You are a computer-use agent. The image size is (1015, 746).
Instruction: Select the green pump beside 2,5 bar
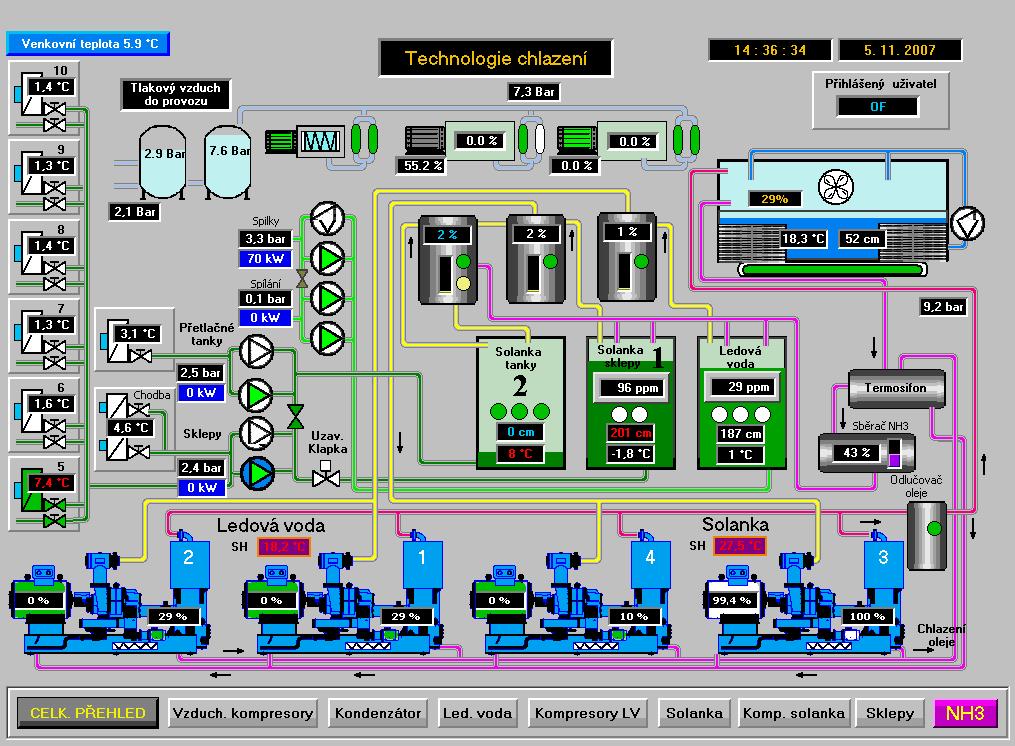pyautogui.click(x=256, y=395)
